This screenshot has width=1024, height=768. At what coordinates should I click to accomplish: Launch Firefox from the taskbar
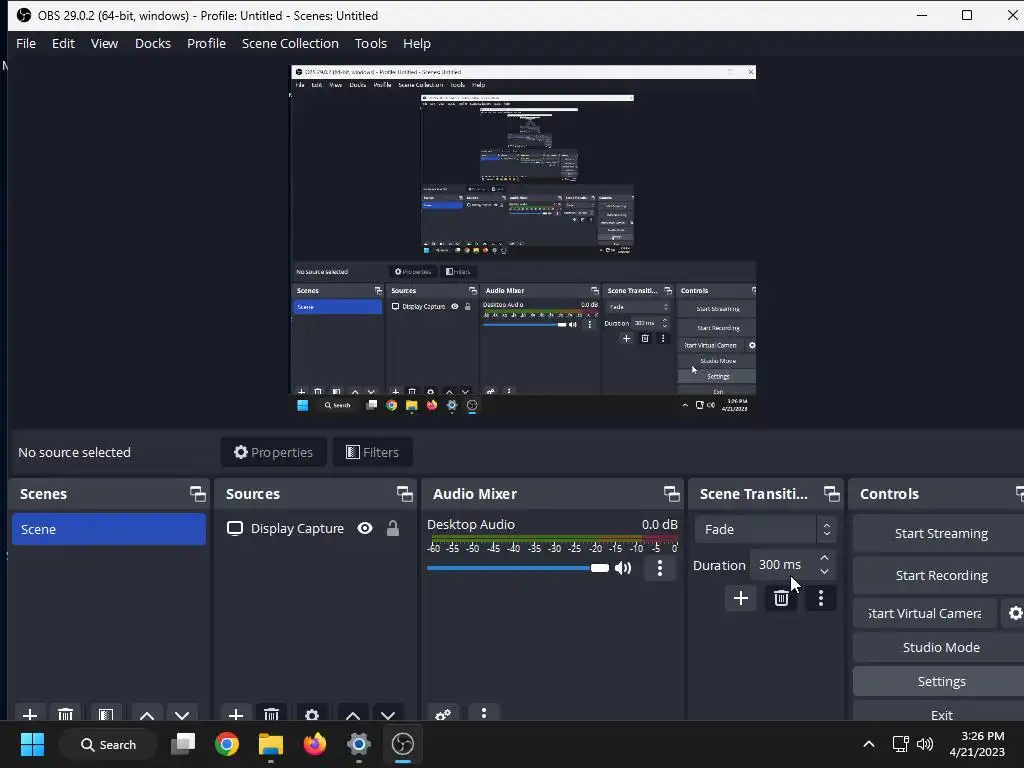click(x=315, y=744)
